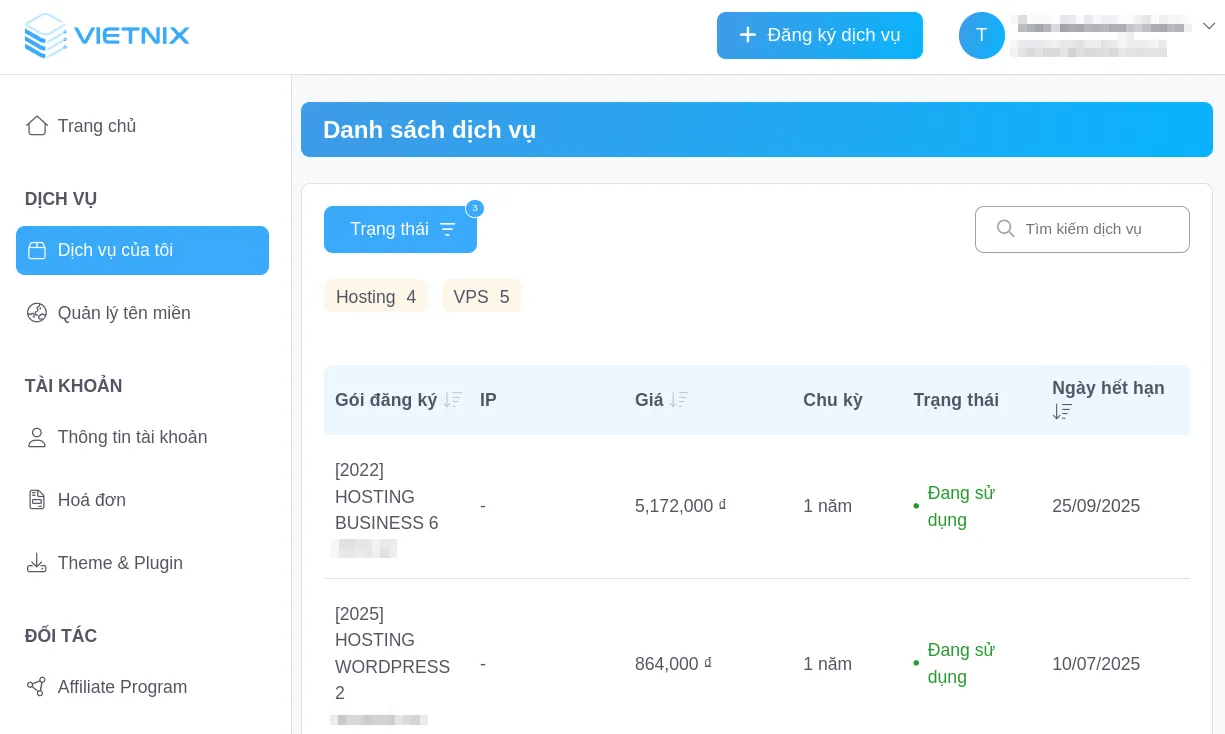Click the download icon beside Theme & Plugin

coord(37,563)
